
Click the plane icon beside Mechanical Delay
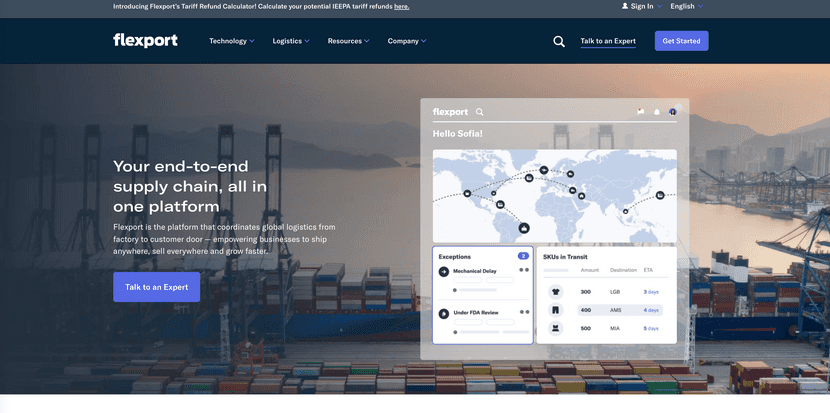[444, 271]
